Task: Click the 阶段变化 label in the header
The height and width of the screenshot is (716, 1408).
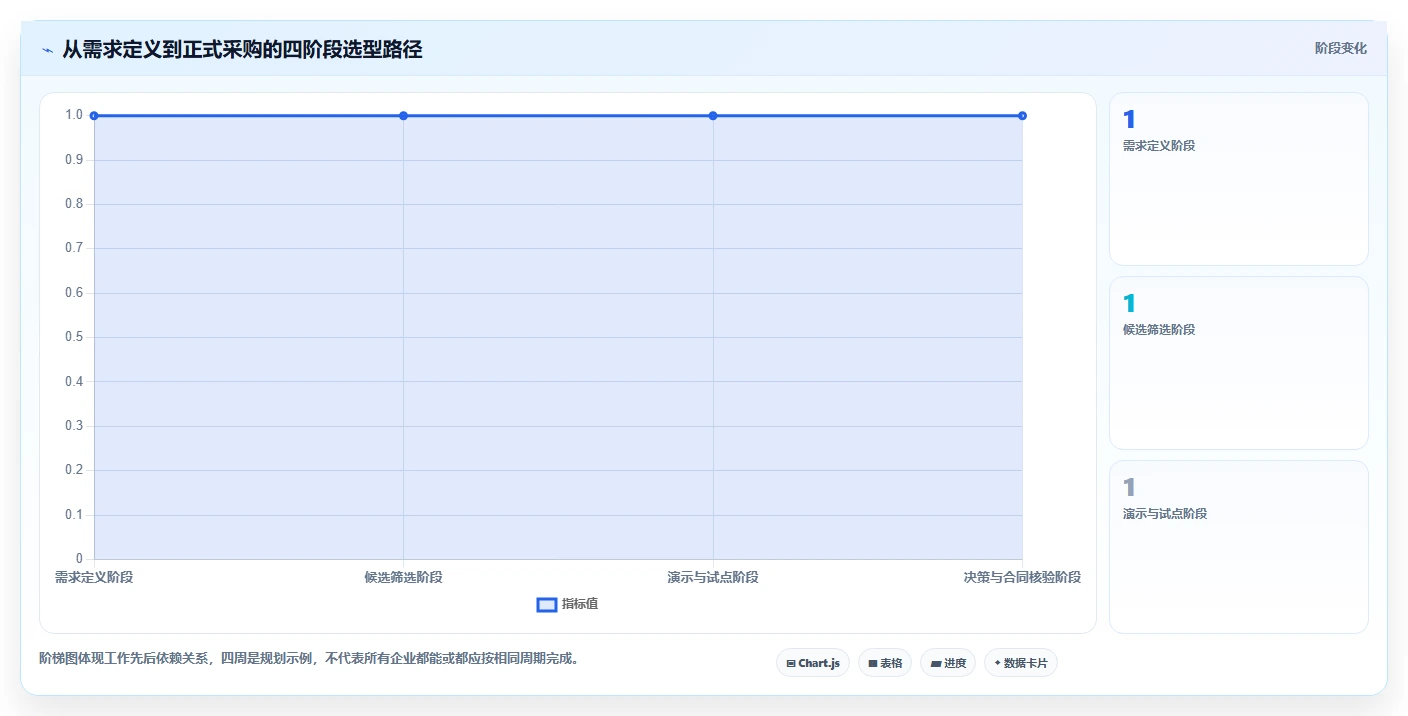Action: click(x=1341, y=48)
